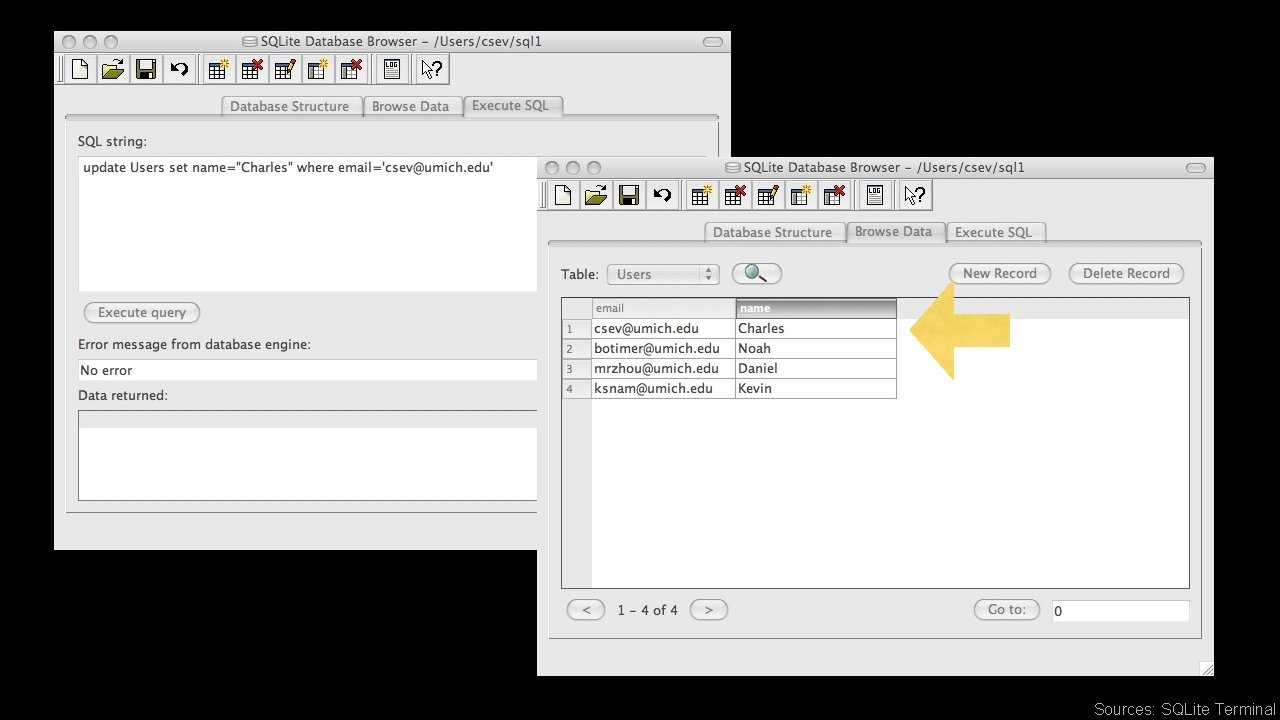Click the name column header
The height and width of the screenshot is (720, 1280).
tap(816, 308)
